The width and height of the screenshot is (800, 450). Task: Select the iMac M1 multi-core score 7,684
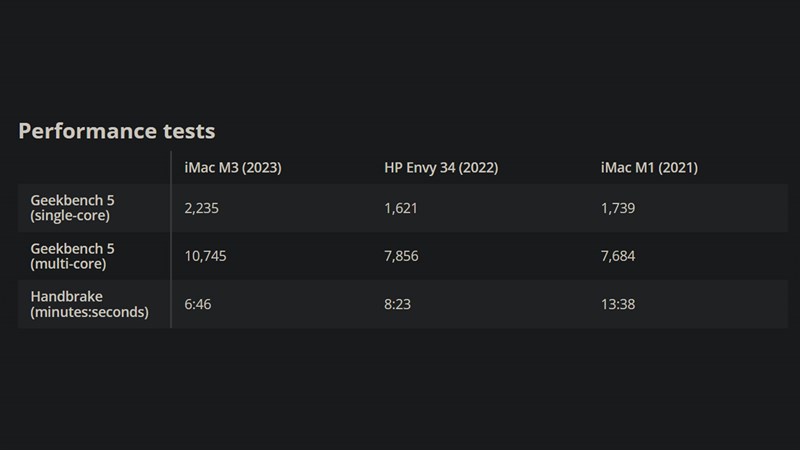click(618, 256)
